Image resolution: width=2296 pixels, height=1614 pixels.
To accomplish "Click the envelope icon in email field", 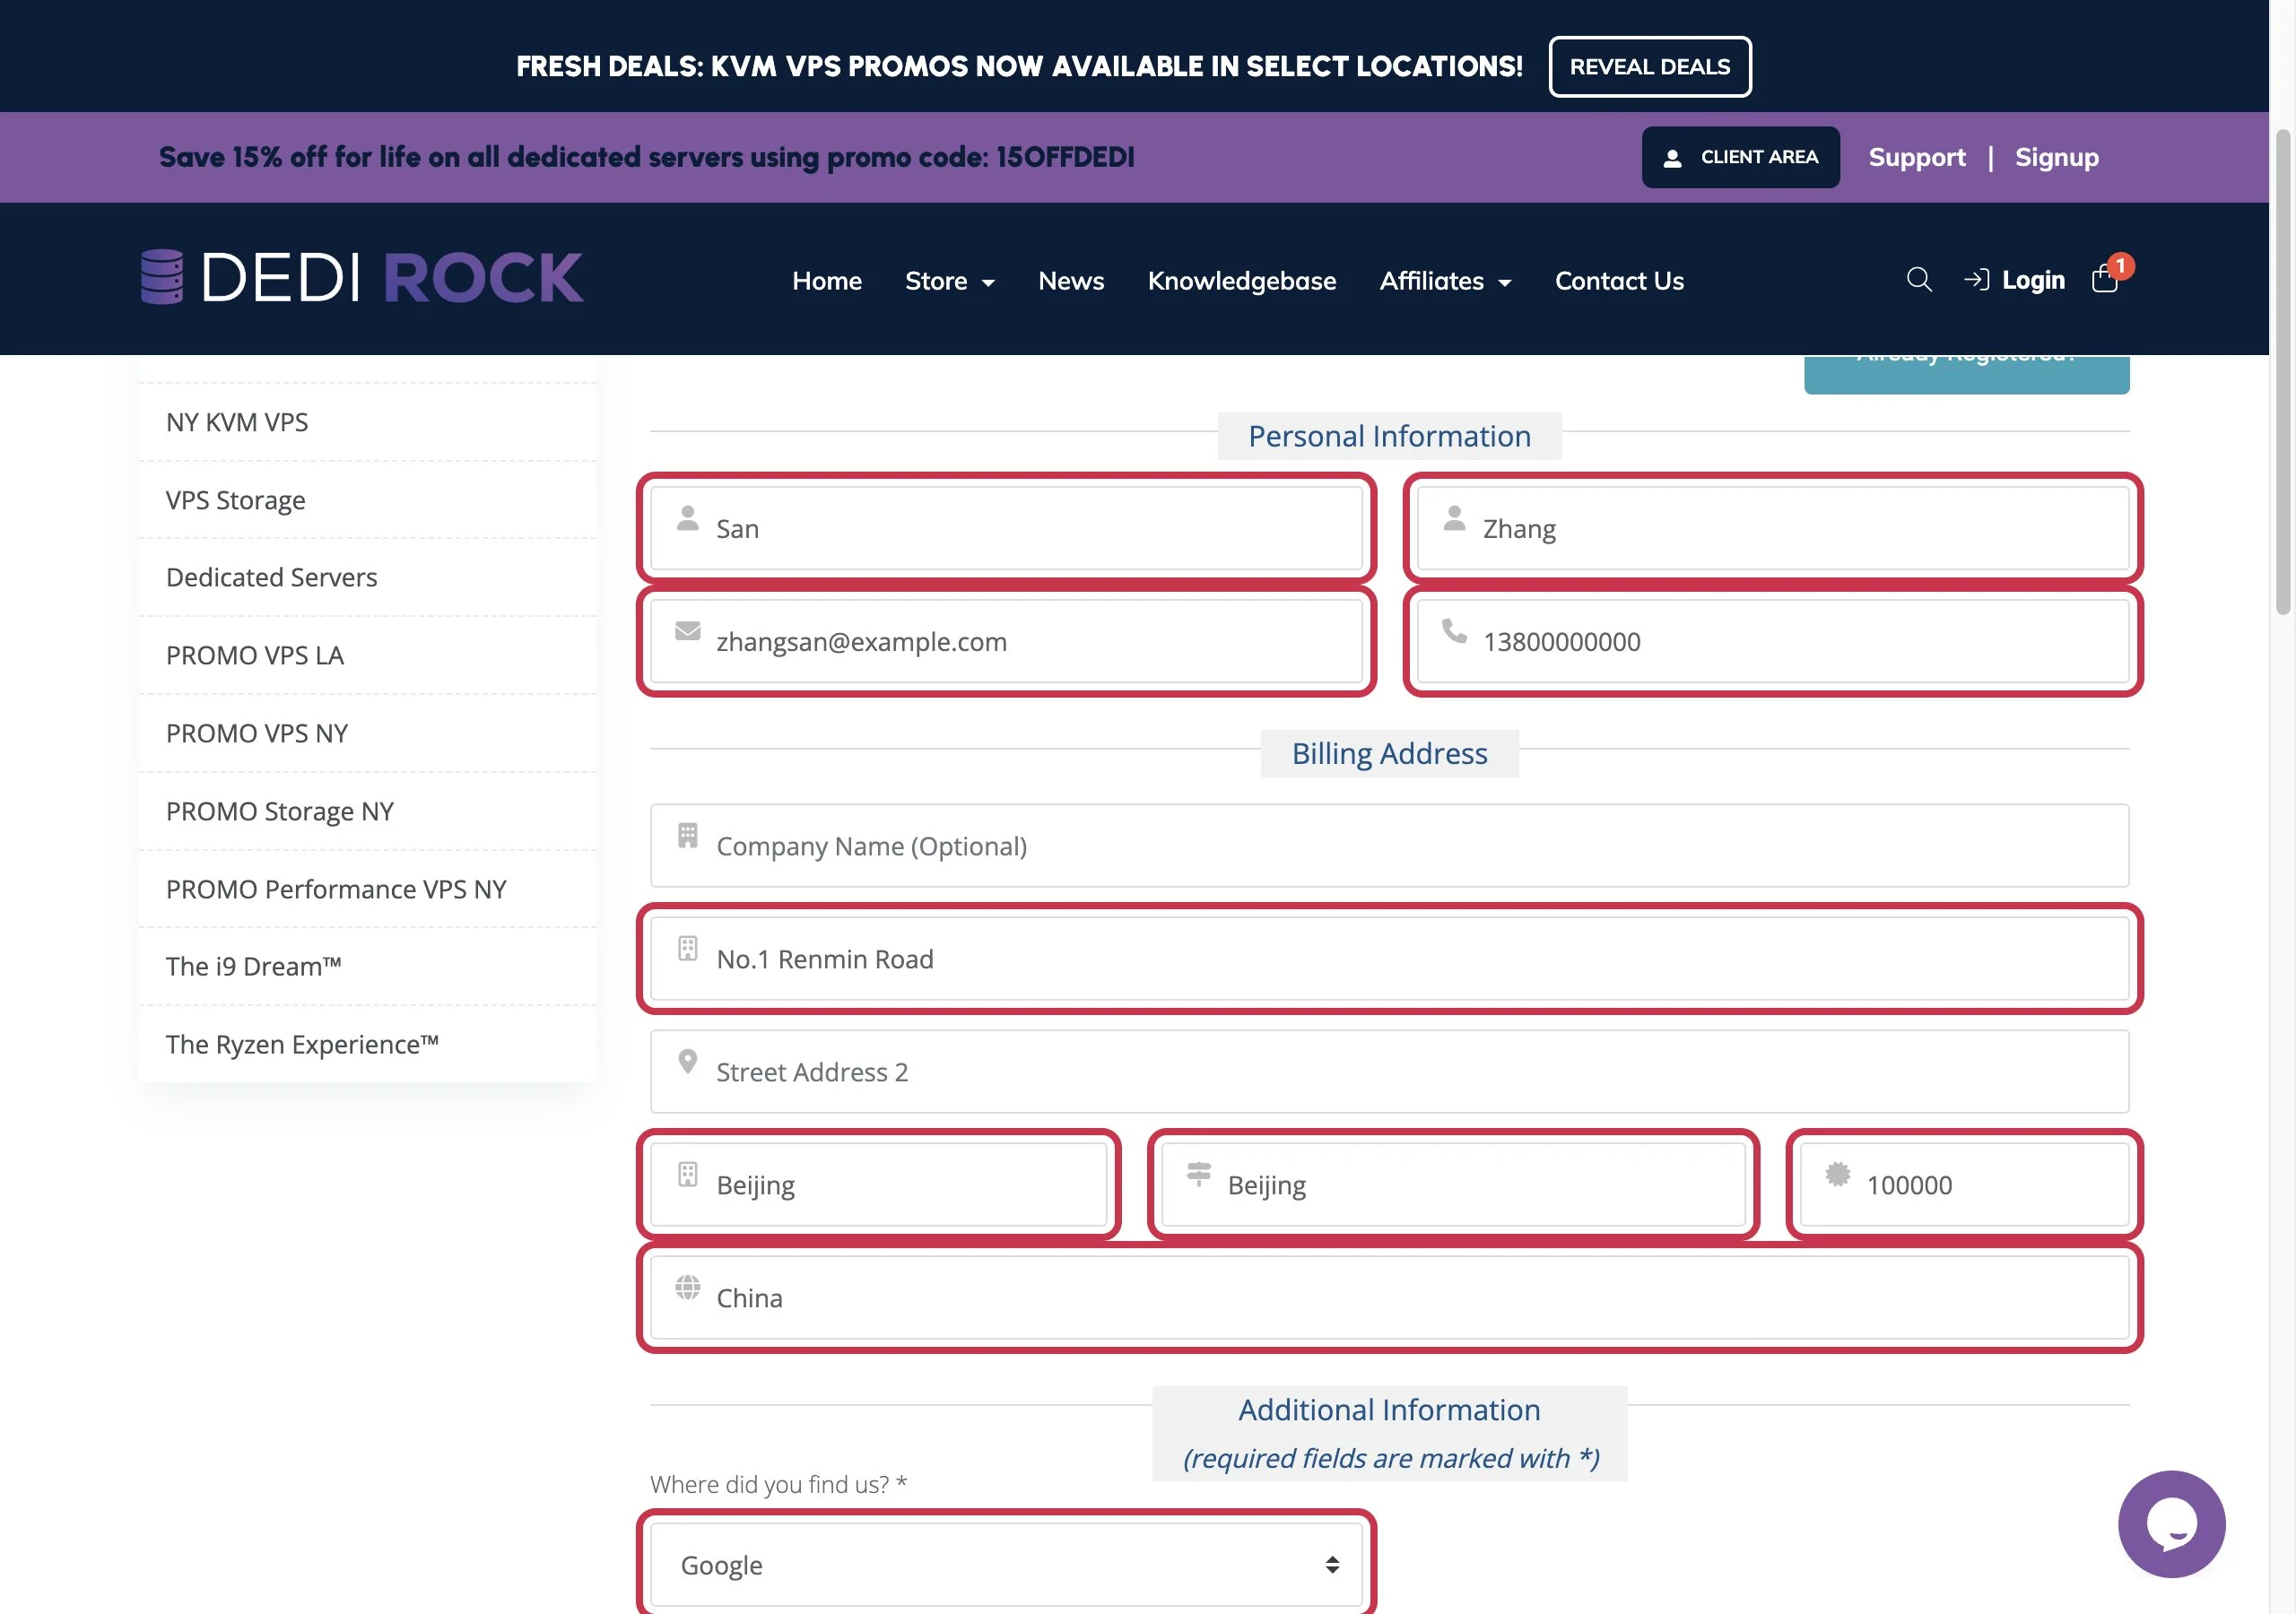I will (687, 631).
